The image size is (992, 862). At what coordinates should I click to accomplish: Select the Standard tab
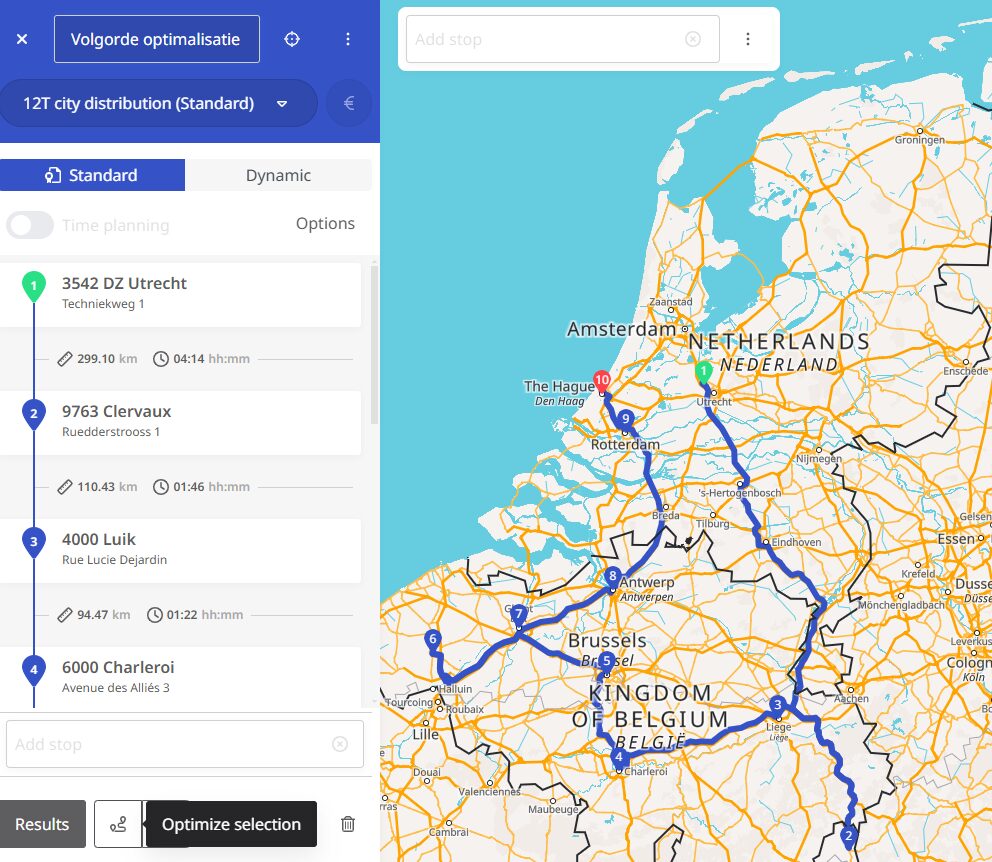pos(93,174)
